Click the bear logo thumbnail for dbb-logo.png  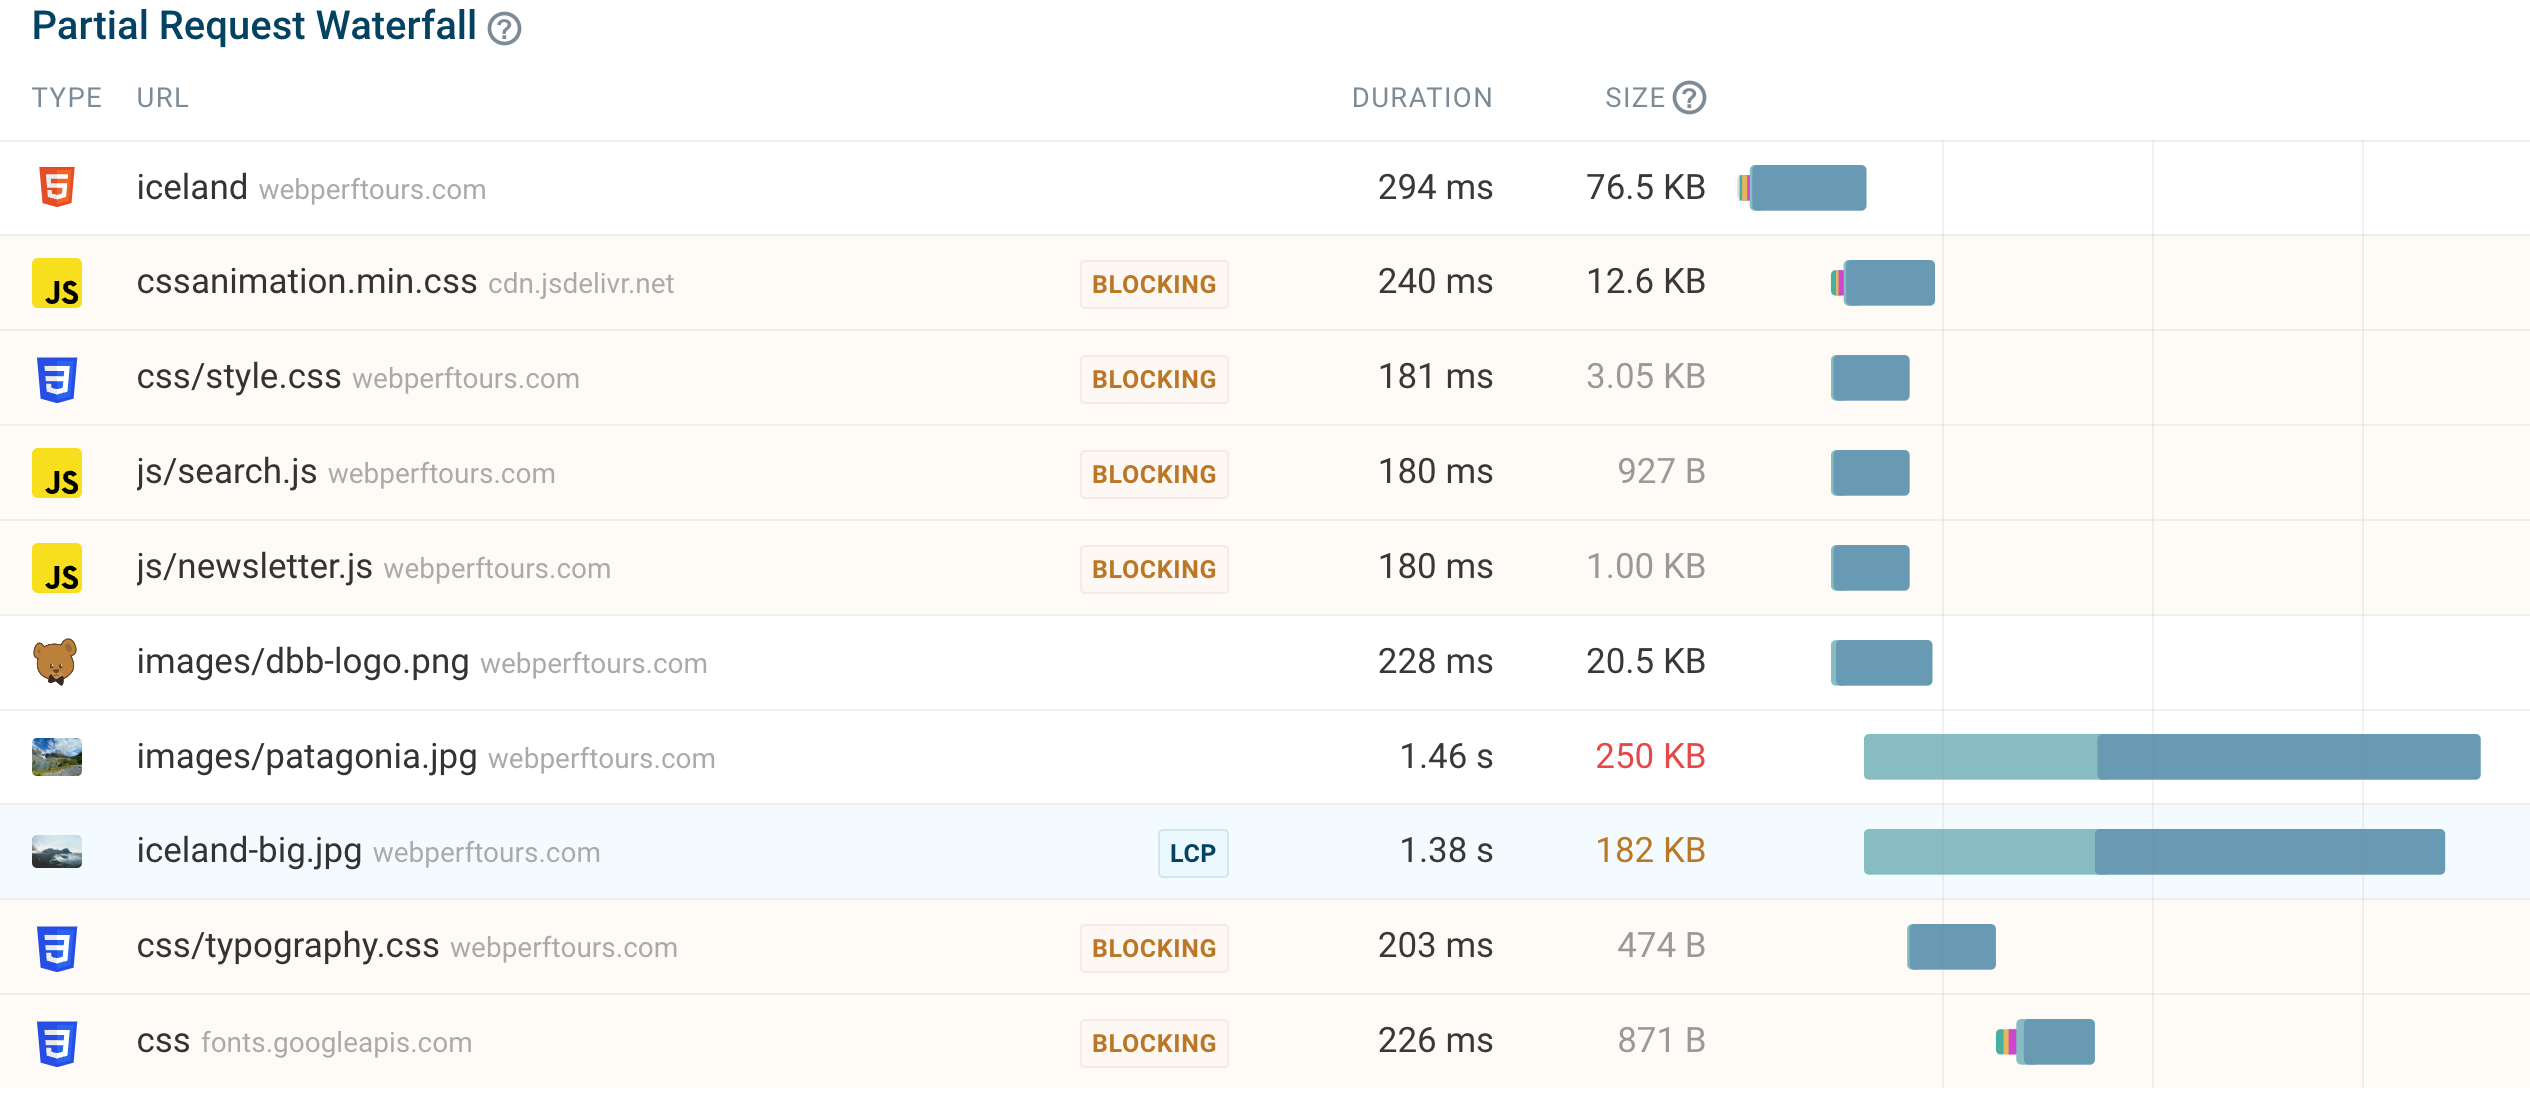56,662
